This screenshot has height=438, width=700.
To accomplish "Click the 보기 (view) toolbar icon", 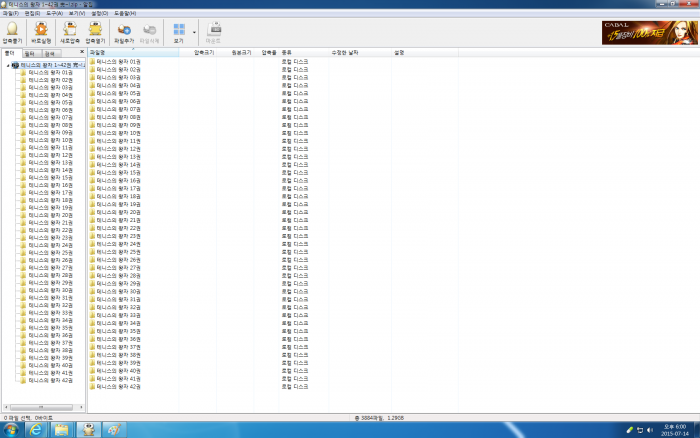I will (178, 33).
